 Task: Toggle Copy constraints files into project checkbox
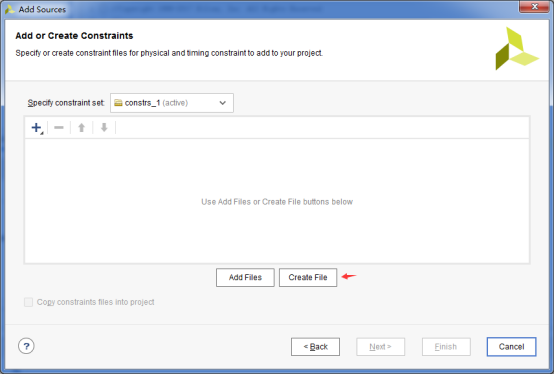28,302
